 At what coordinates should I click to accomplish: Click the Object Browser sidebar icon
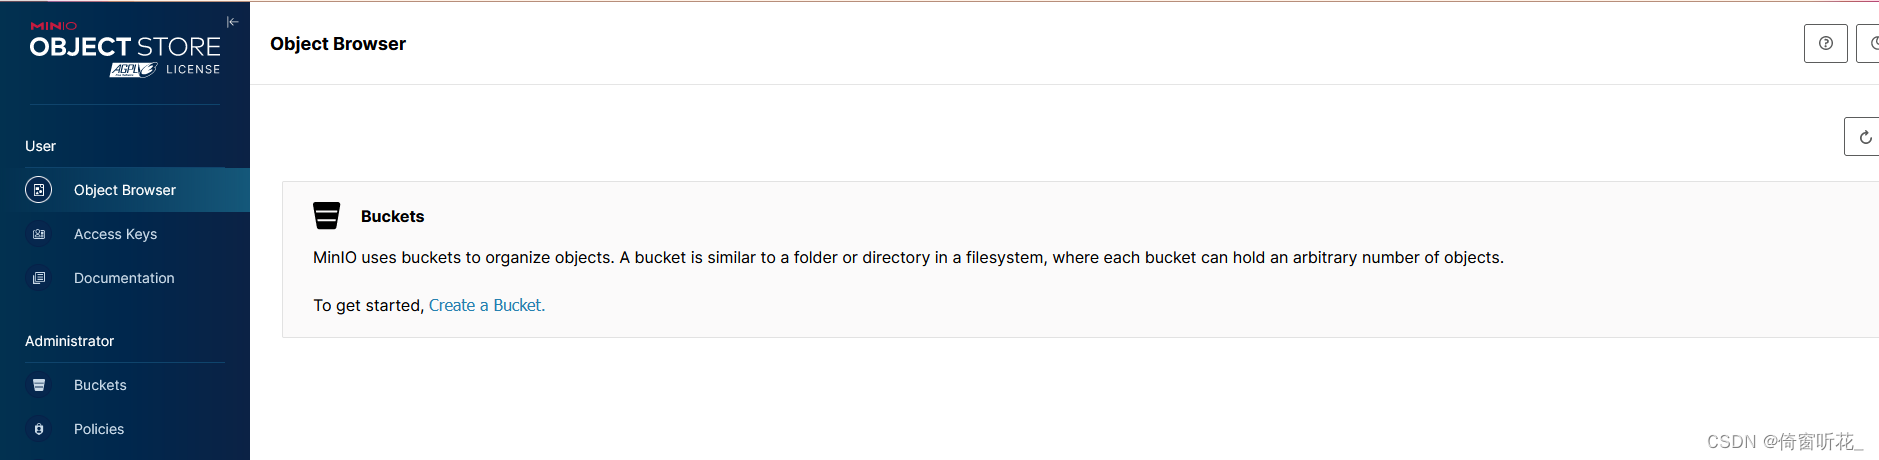click(39, 190)
